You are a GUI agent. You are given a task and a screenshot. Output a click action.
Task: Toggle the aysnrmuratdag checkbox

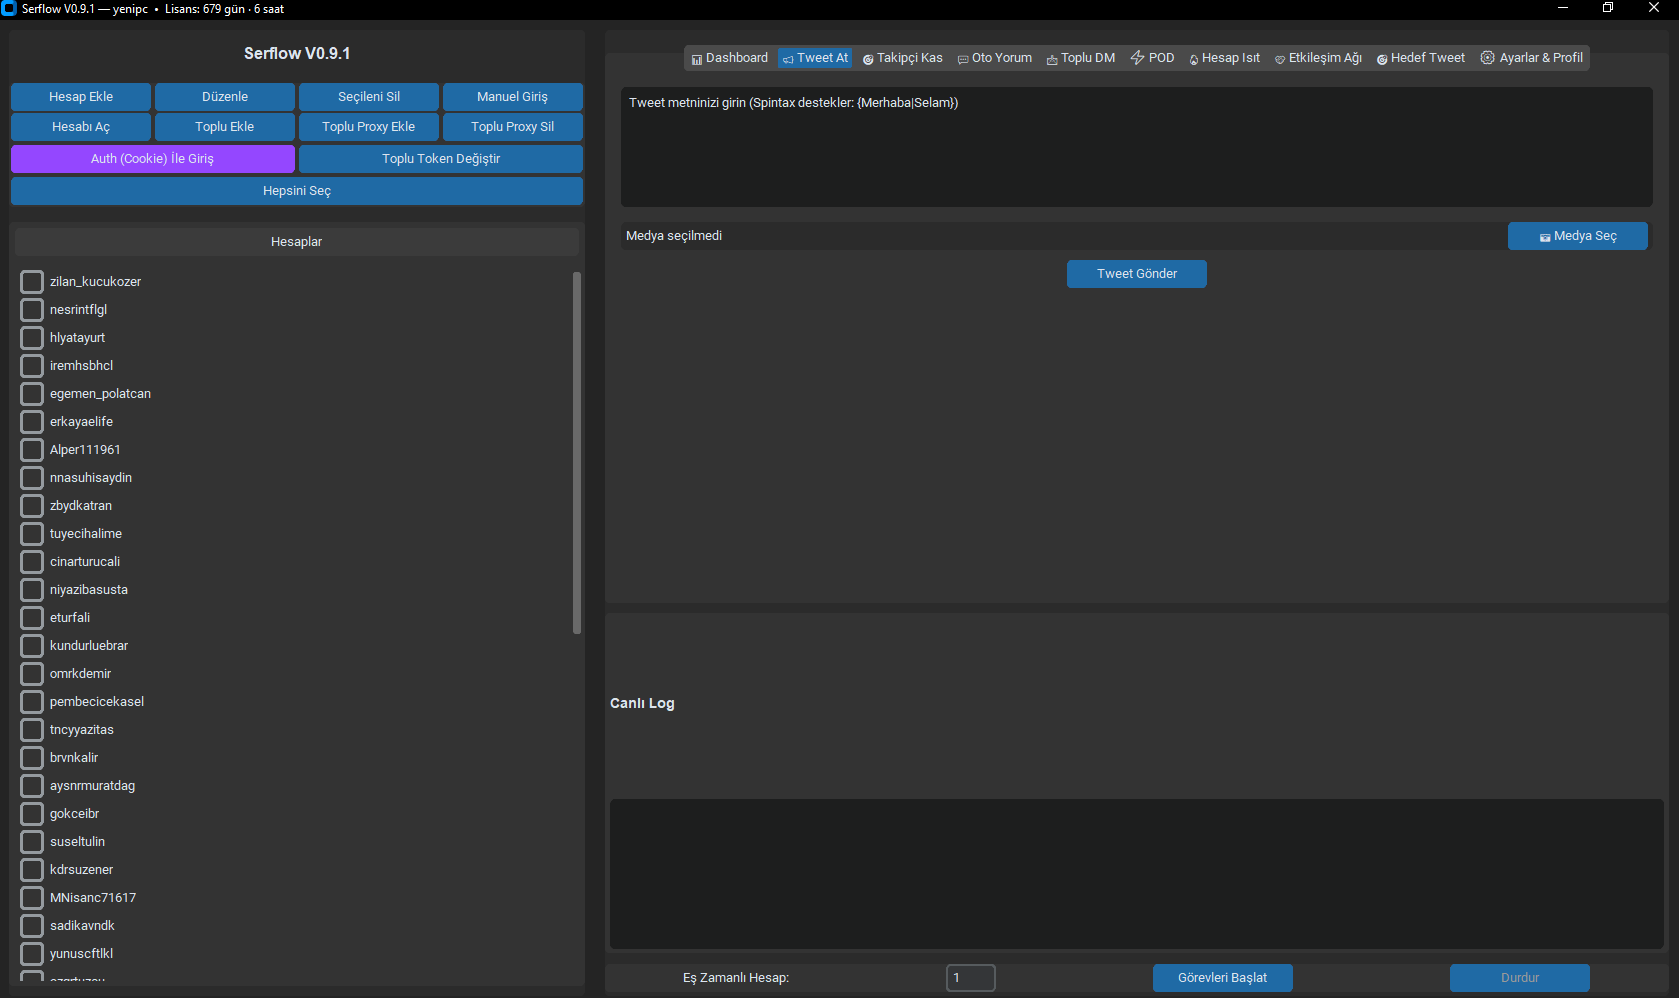tap(32, 786)
